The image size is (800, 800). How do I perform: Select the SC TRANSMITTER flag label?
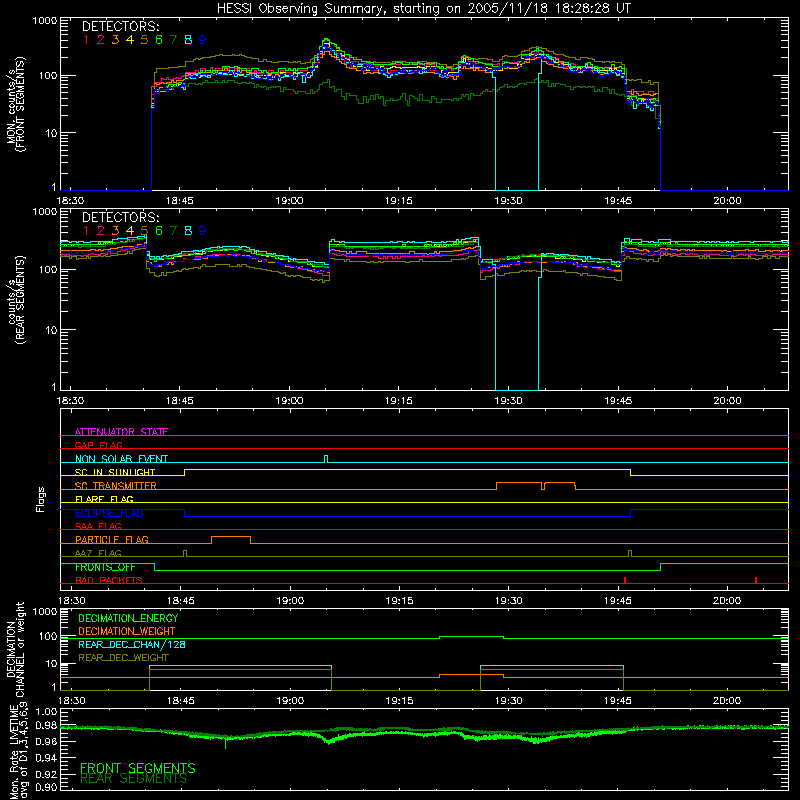click(x=116, y=485)
